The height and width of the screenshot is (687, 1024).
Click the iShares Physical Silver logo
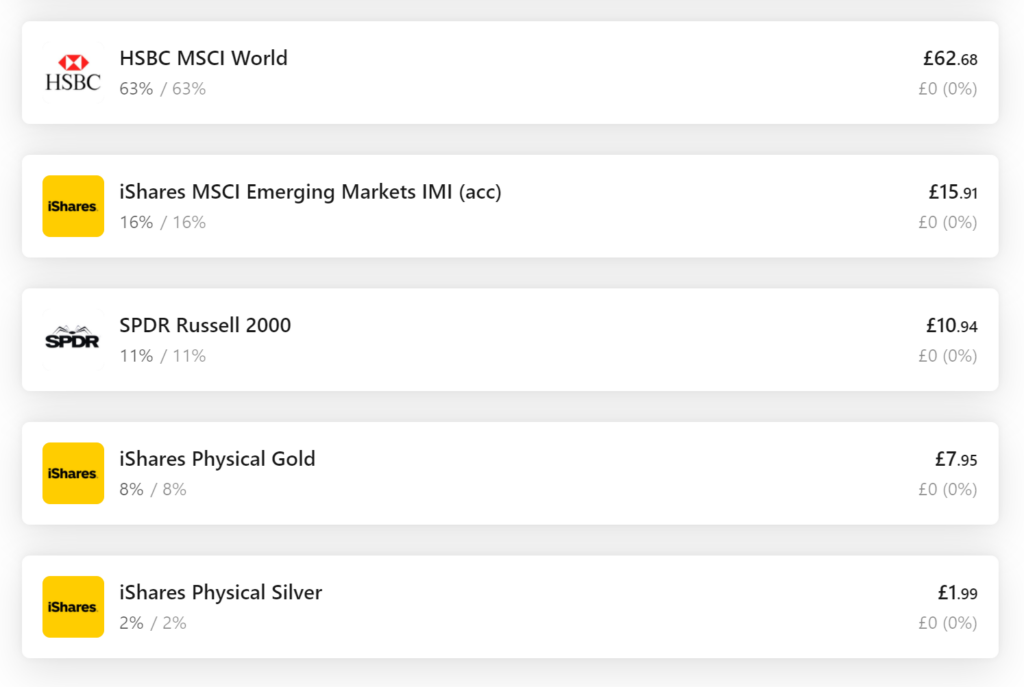coord(73,607)
